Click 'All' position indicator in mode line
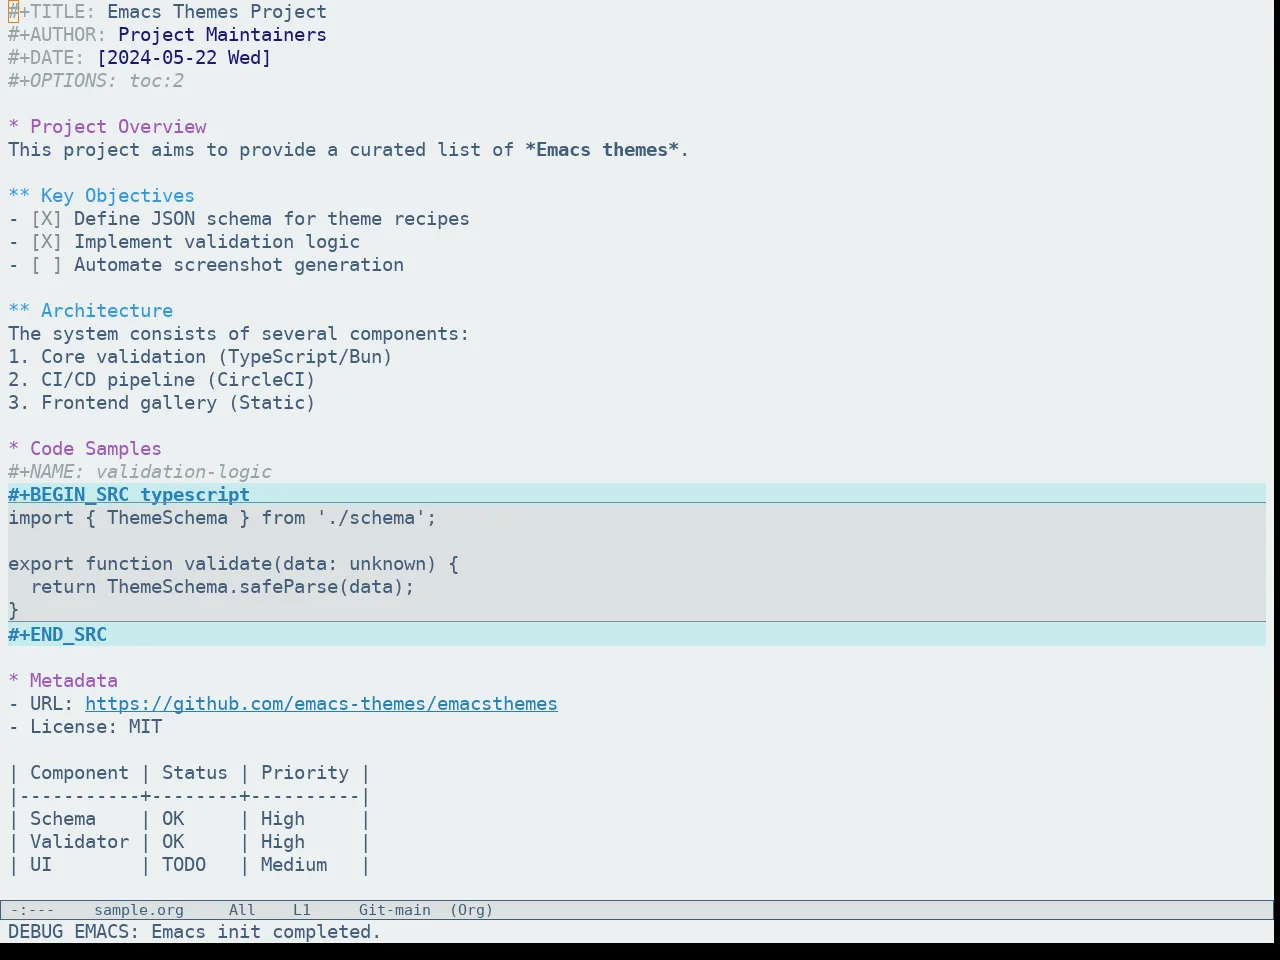This screenshot has width=1280, height=960. (242, 910)
